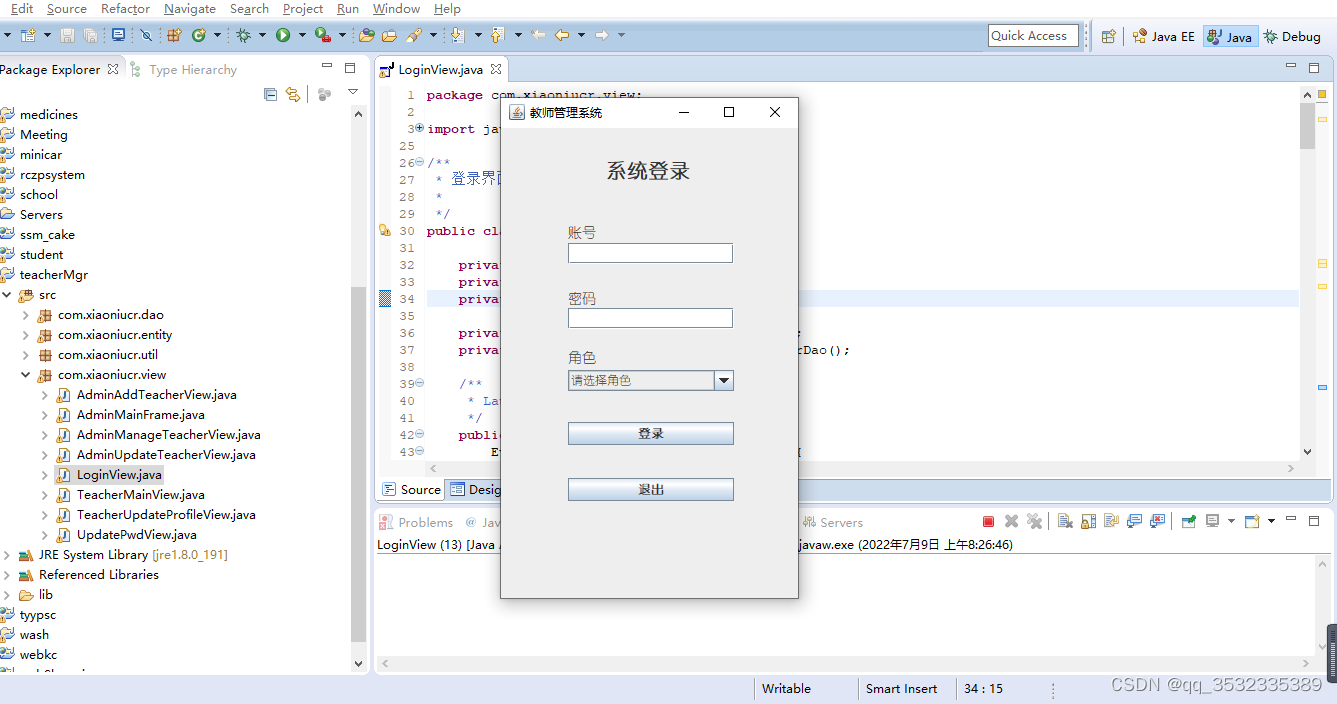Clear the console with Clear Console icon
This screenshot has height=704, width=1337.
click(x=1065, y=521)
